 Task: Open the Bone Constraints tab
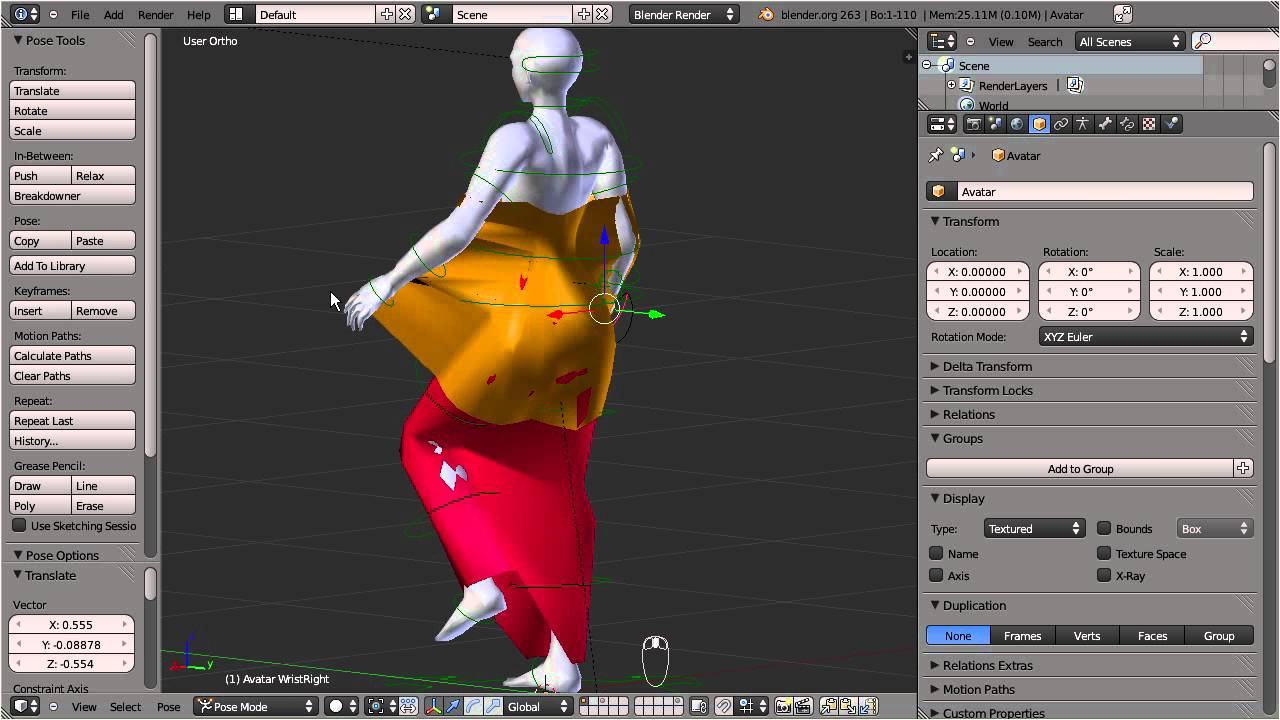pyautogui.click(x=1127, y=124)
